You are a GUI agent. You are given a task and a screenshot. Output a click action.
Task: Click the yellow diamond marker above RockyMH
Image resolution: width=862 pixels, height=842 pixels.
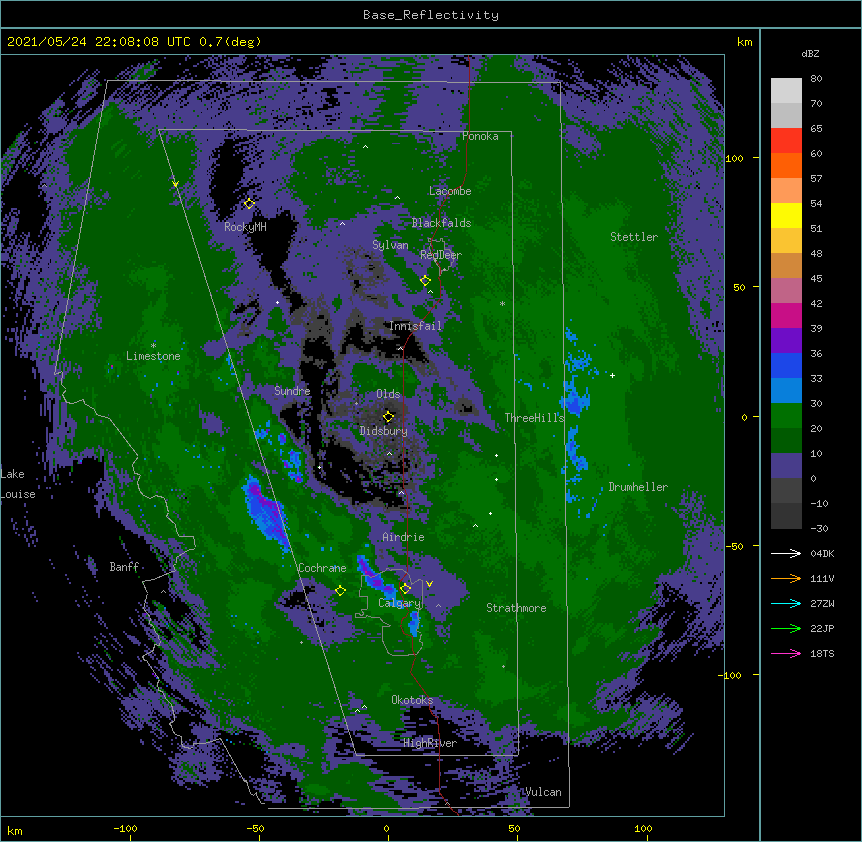[249, 203]
